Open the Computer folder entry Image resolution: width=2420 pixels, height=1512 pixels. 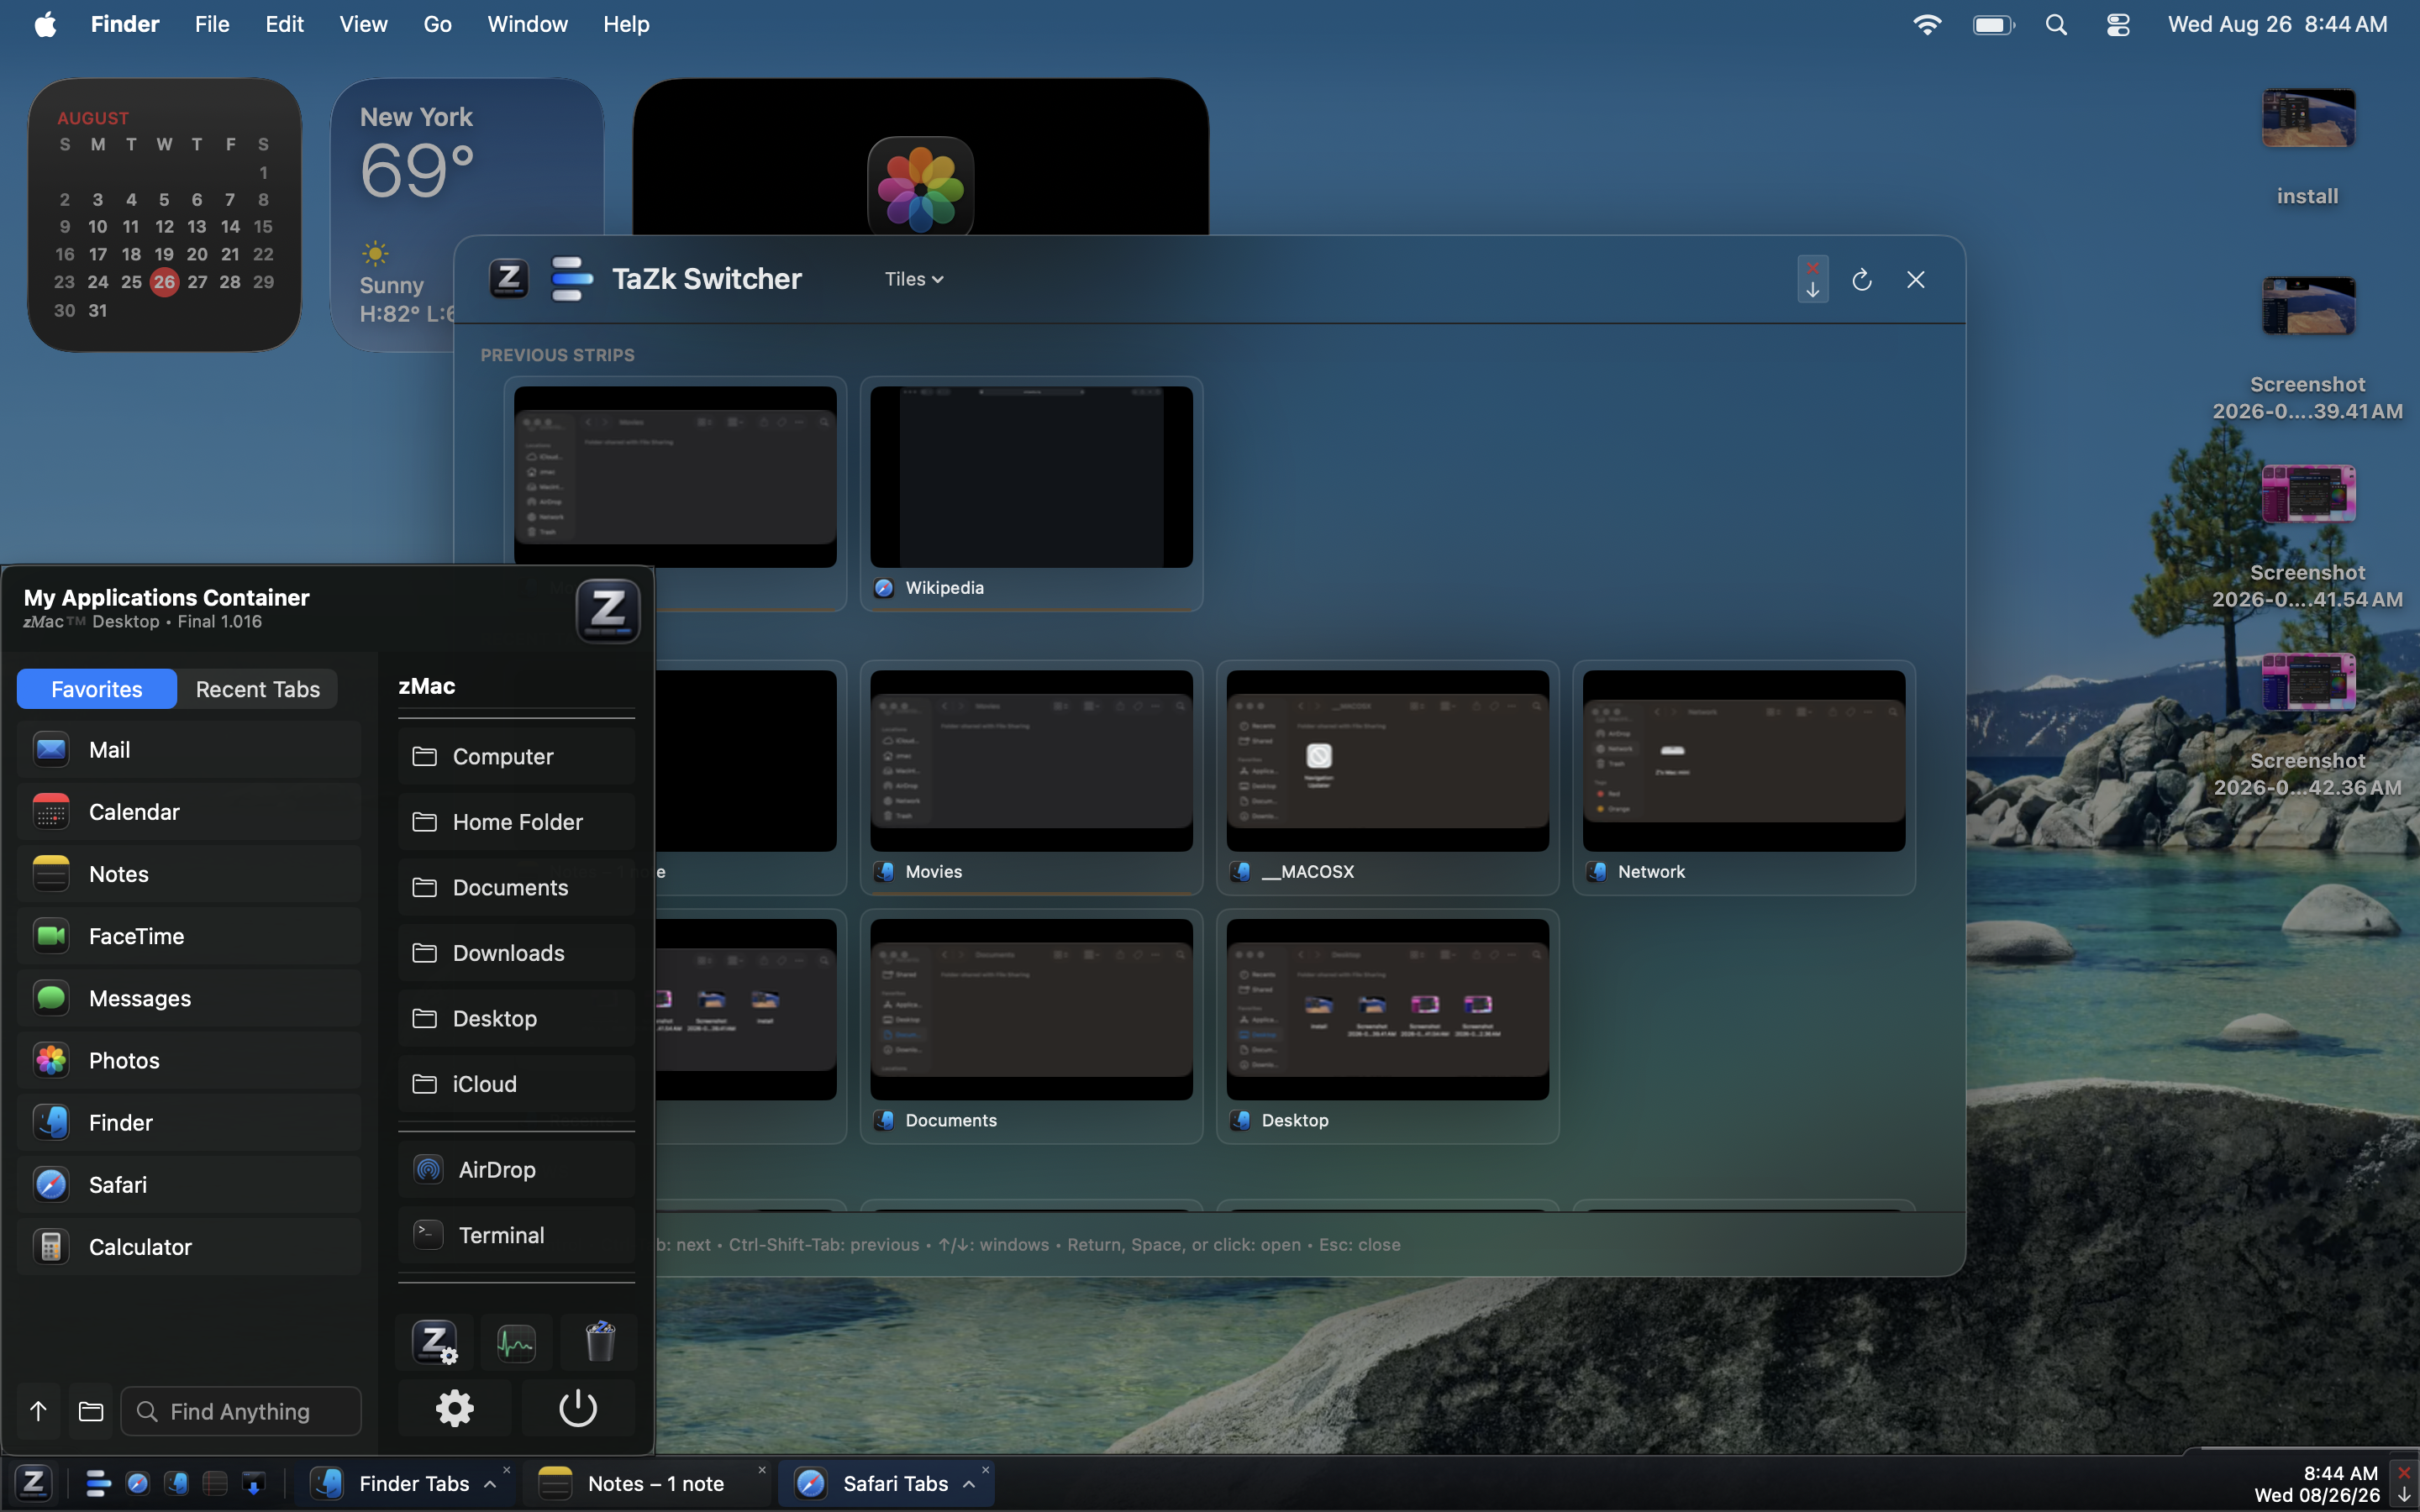(516, 757)
